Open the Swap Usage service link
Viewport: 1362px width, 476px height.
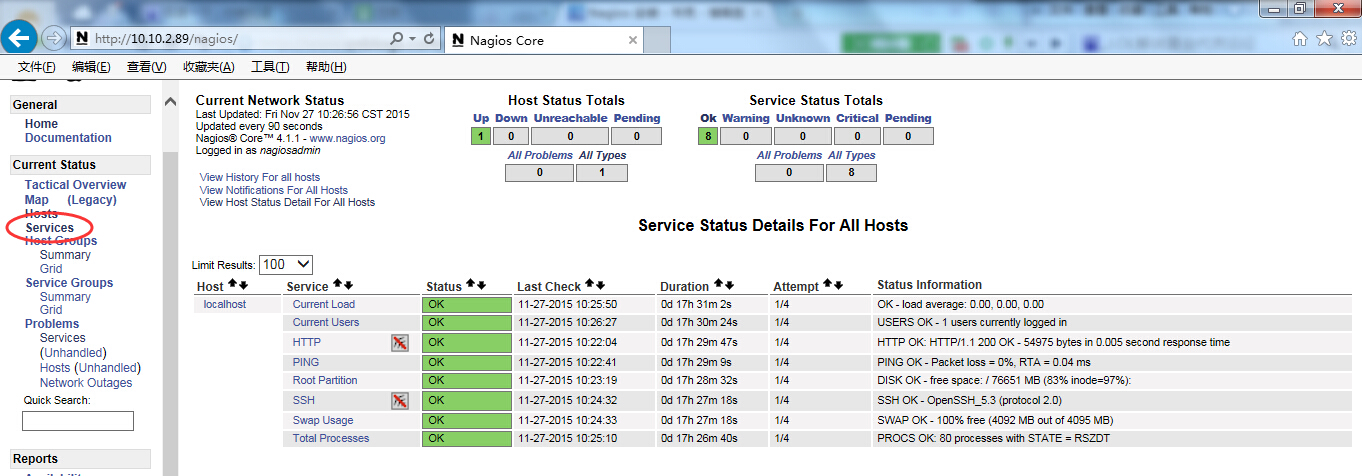click(323, 420)
